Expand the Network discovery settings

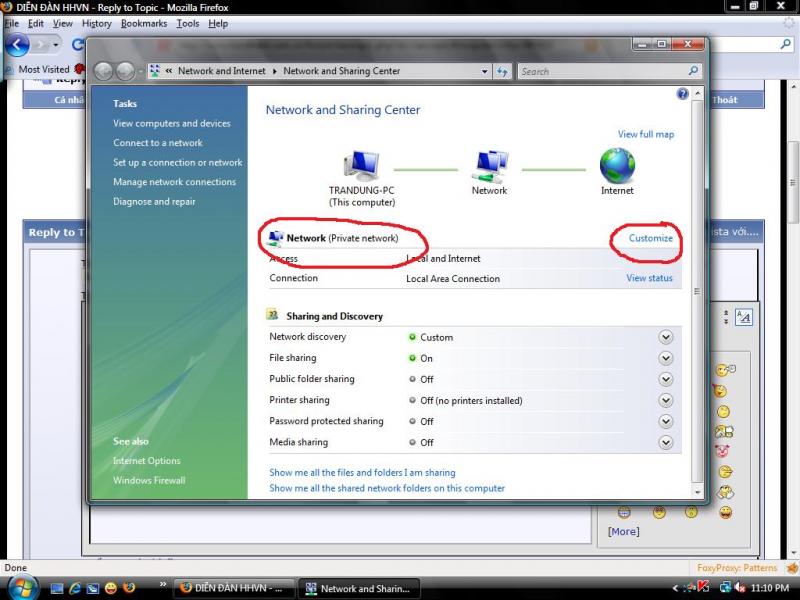point(666,337)
